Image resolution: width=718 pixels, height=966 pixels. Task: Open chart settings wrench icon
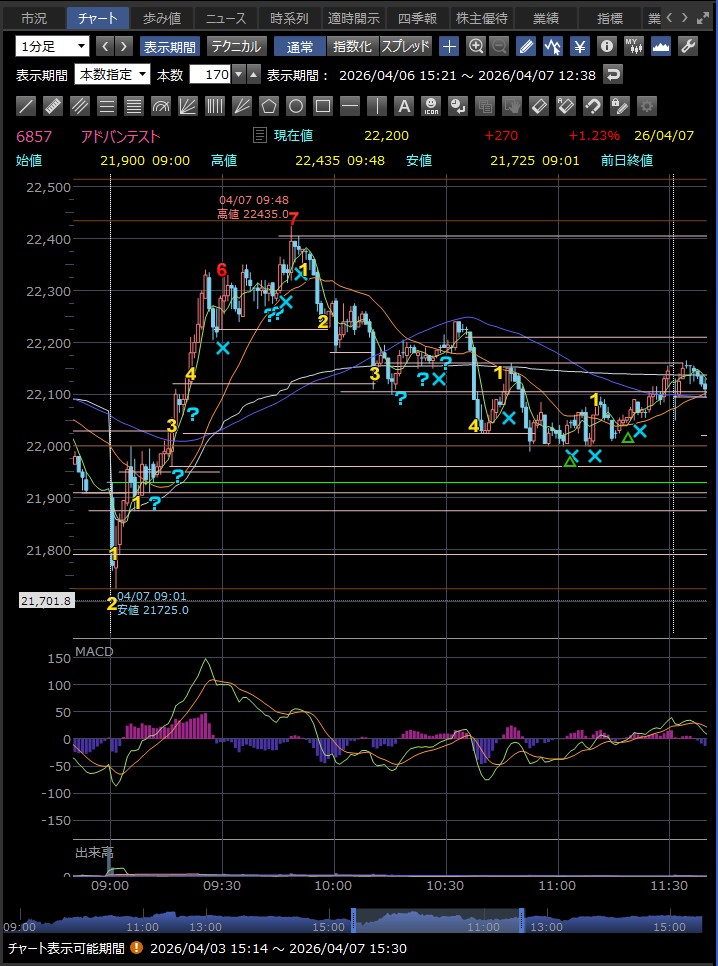687,46
